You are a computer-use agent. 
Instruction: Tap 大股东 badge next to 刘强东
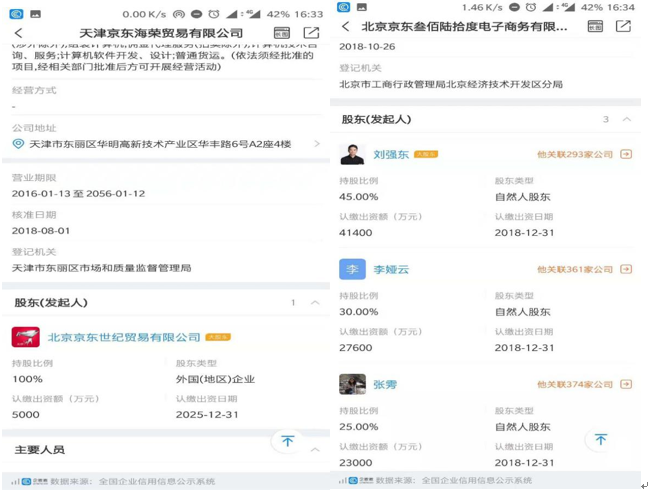click(x=426, y=154)
